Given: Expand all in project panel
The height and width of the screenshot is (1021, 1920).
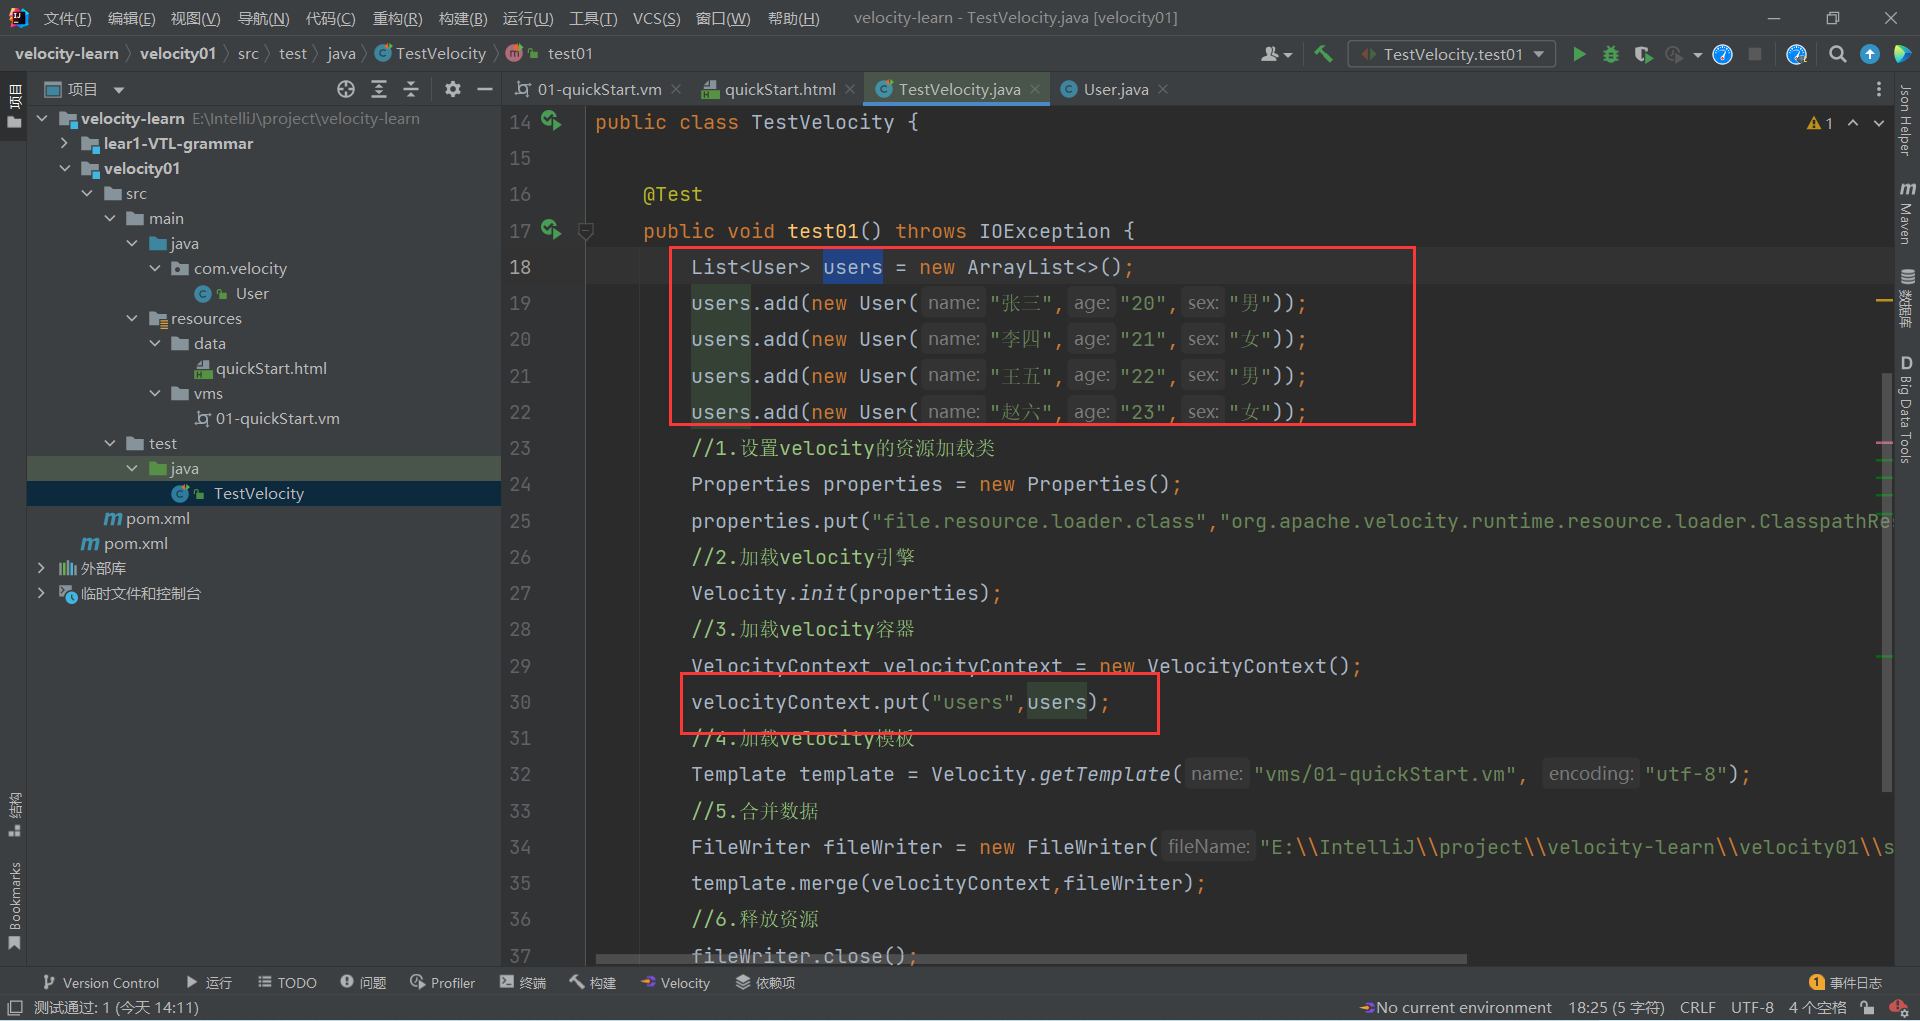Looking at the screenshot, I should pyautogui.click(x=379, y=89).
